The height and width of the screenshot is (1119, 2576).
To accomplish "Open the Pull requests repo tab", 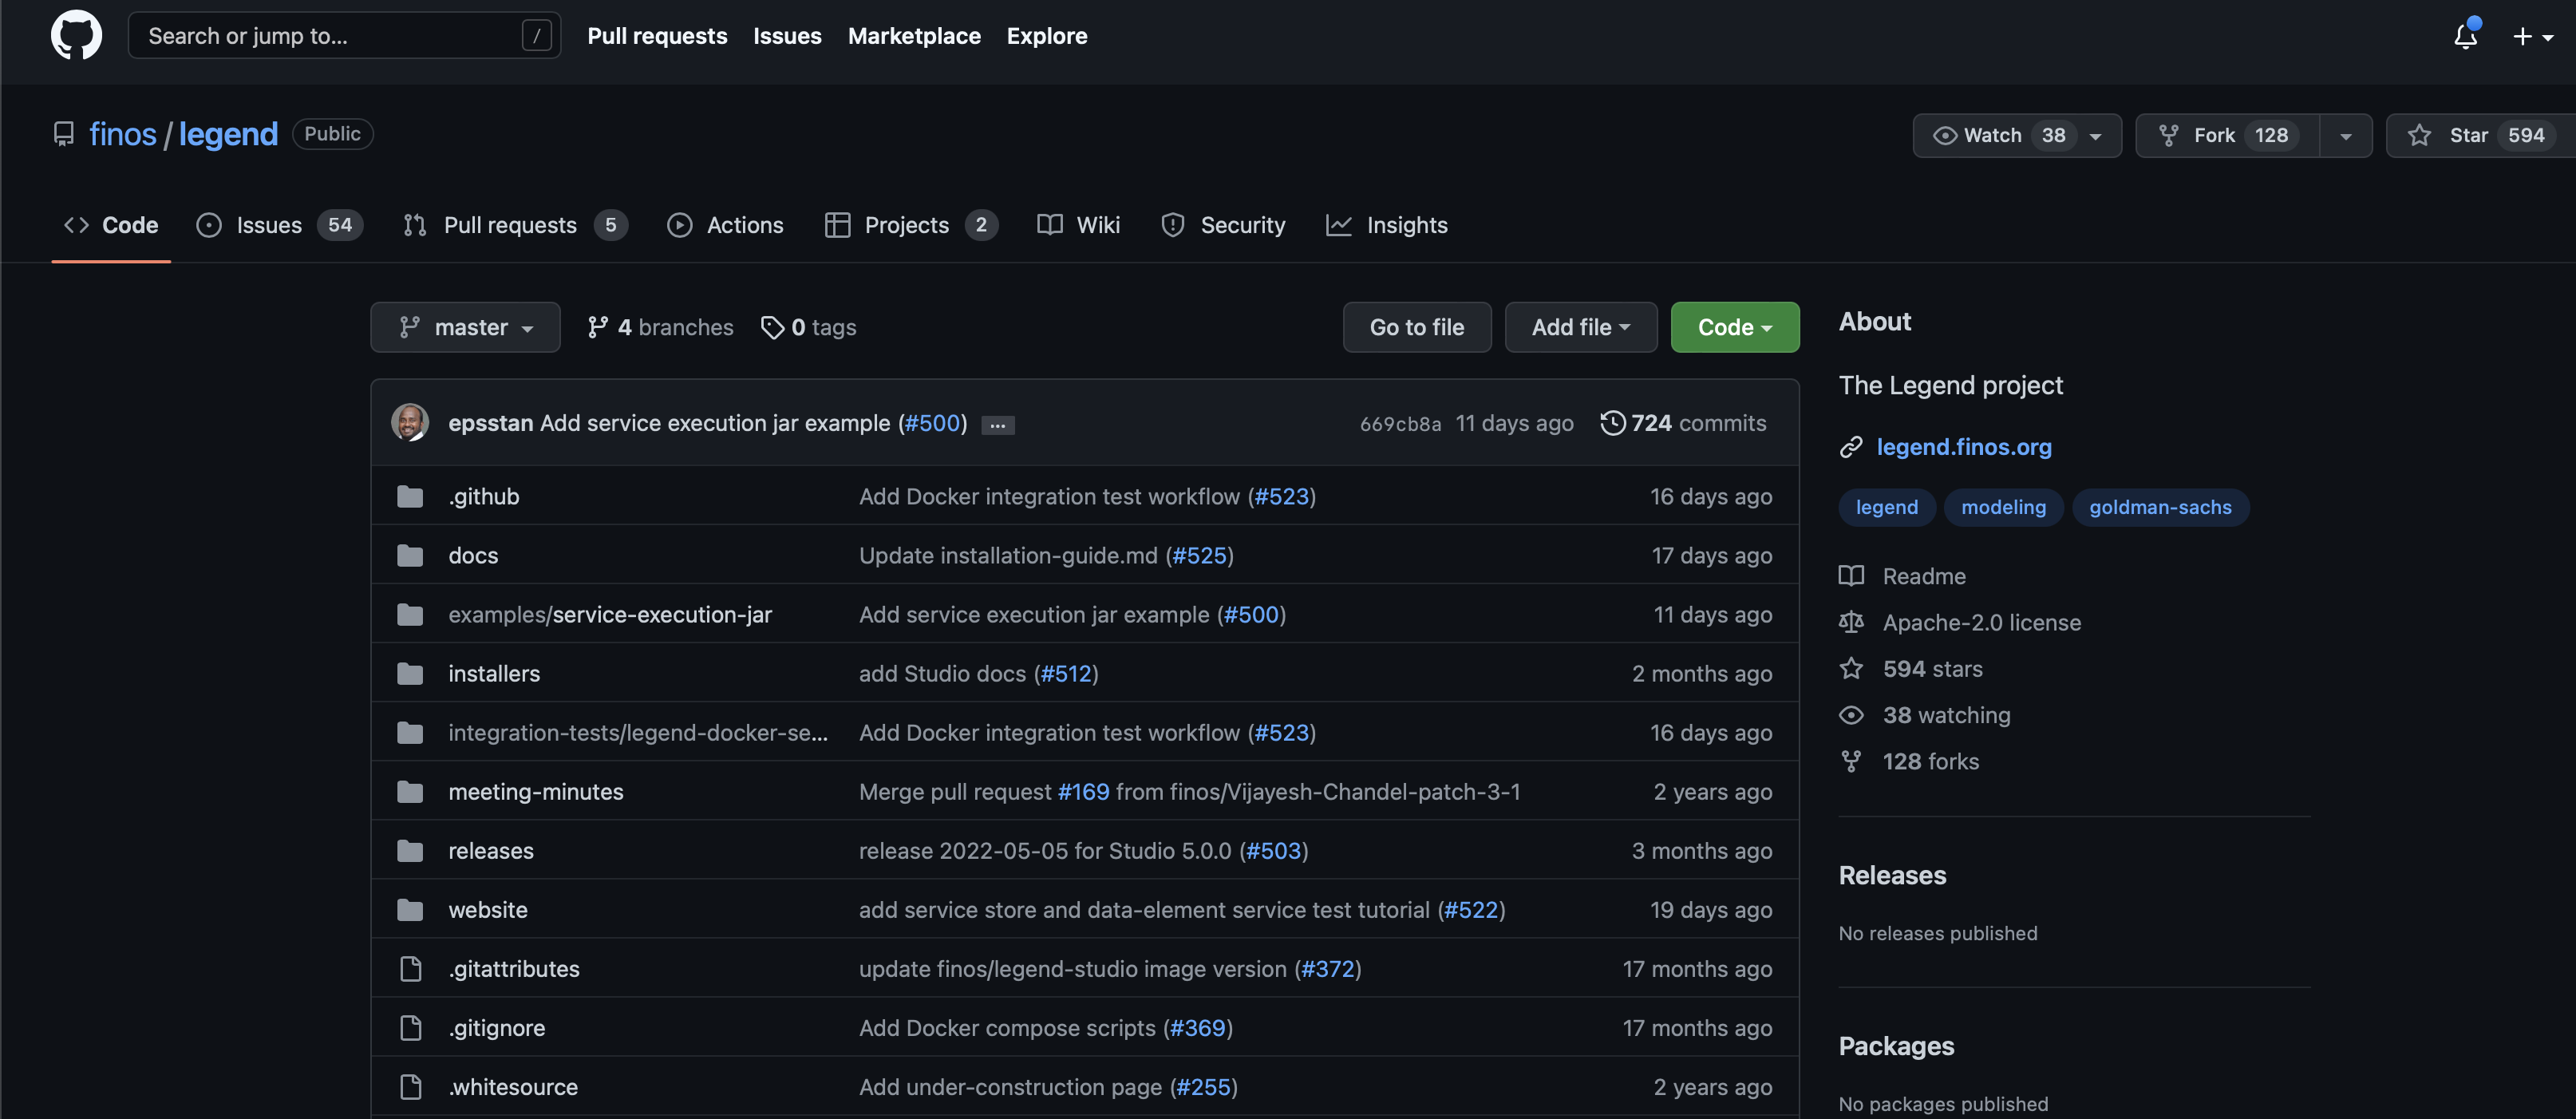I will click(515, 225).
